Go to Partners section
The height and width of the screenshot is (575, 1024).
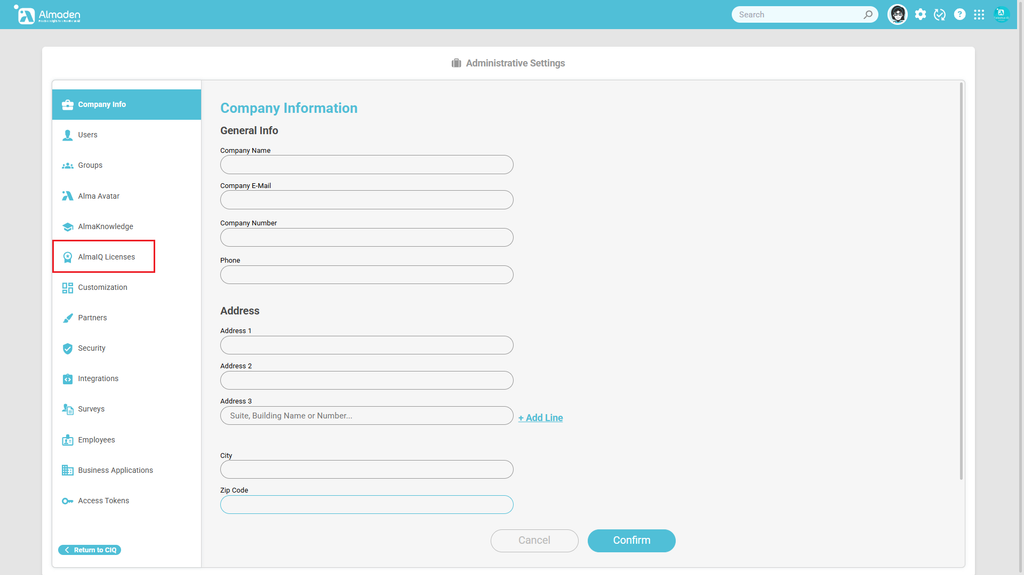[x=127, y=318]
